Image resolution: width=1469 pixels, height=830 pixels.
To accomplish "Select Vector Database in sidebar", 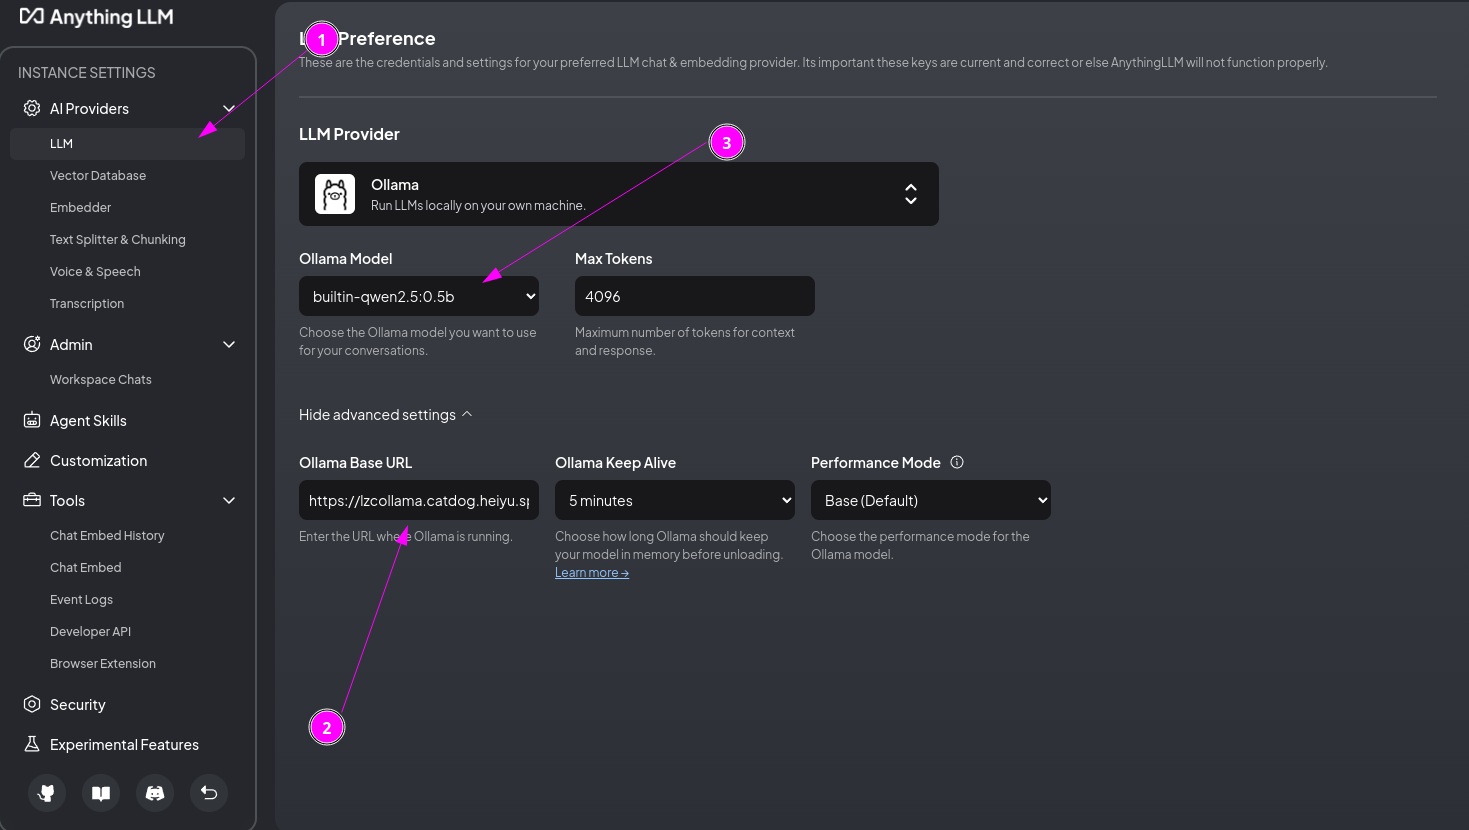I will pos(98,175).
